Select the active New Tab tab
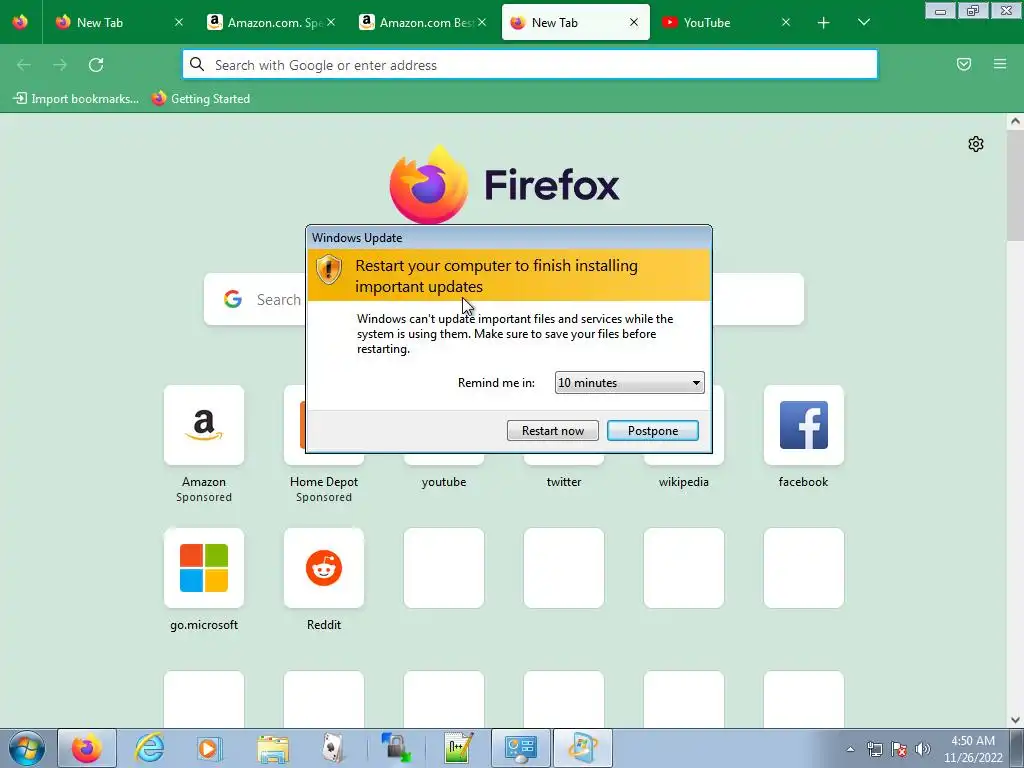The height and width of the screenshot is (768, 1024). [x=575, y=22]
